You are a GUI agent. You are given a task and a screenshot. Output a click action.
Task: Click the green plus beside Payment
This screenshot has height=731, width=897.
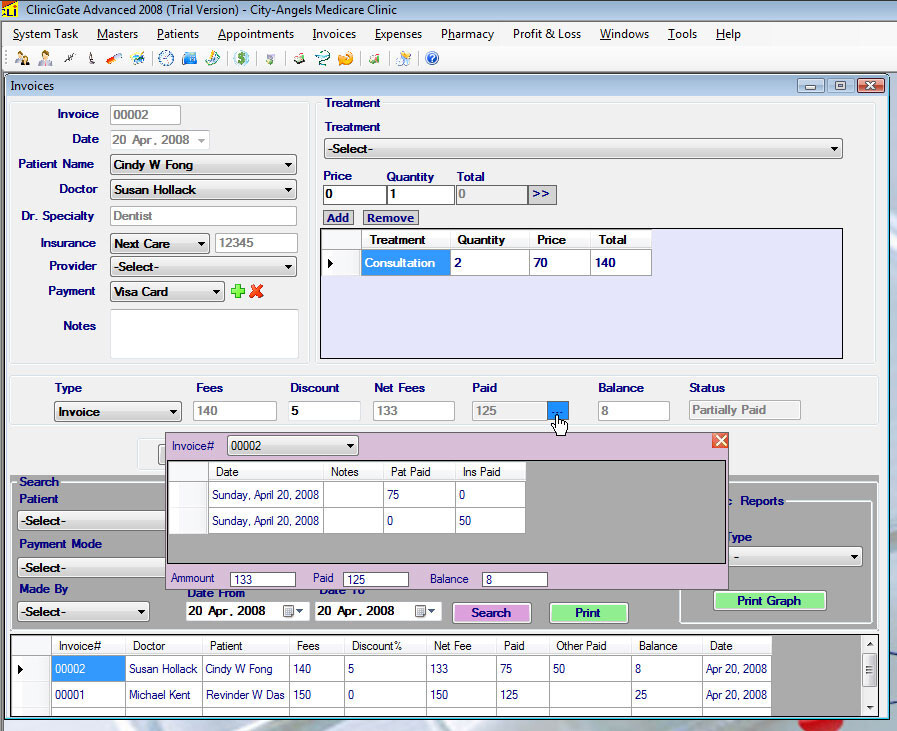point(238,291)
